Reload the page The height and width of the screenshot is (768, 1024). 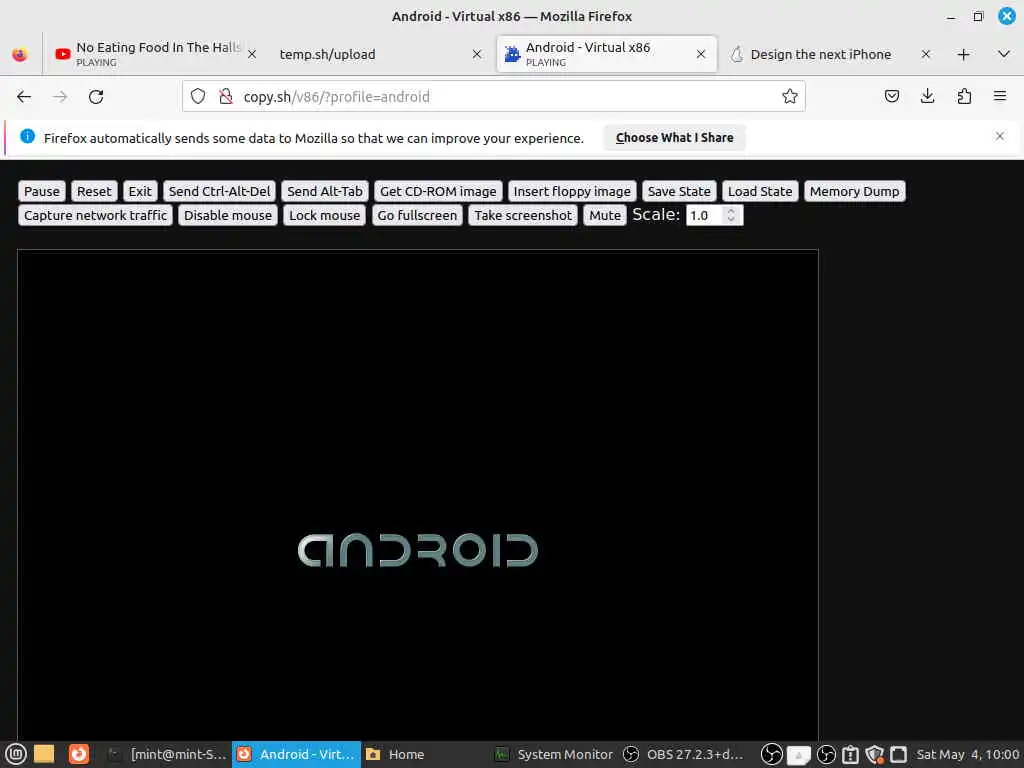(96, 97)
